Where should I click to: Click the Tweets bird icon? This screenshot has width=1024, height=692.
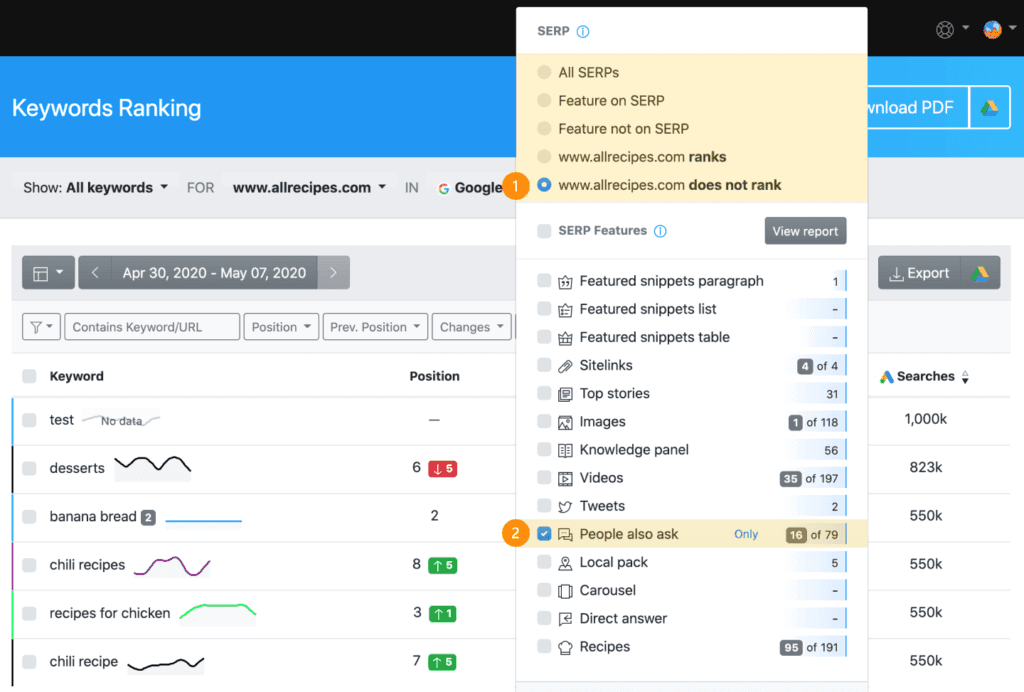565,507
